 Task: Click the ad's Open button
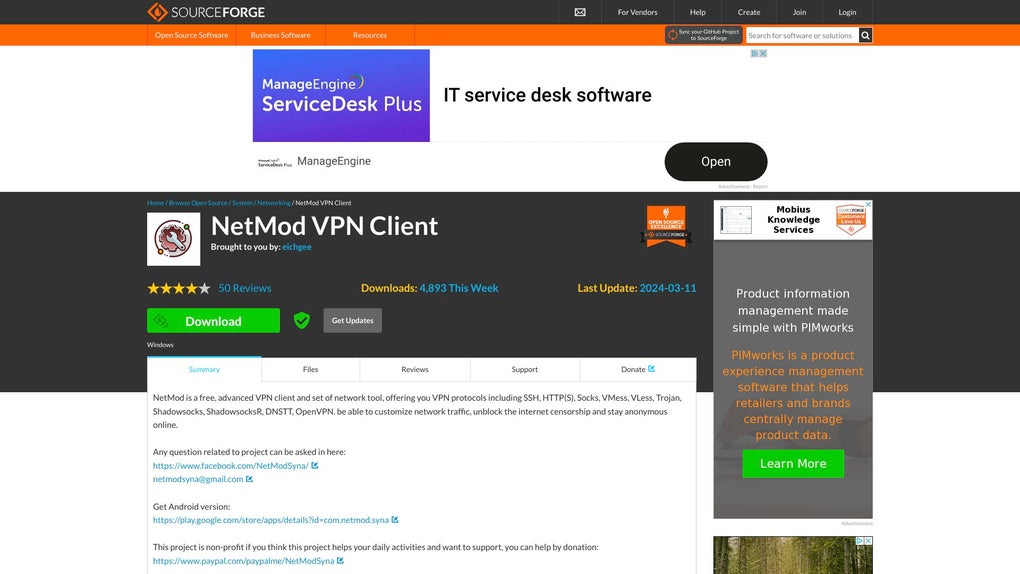(x=716, y=161)
